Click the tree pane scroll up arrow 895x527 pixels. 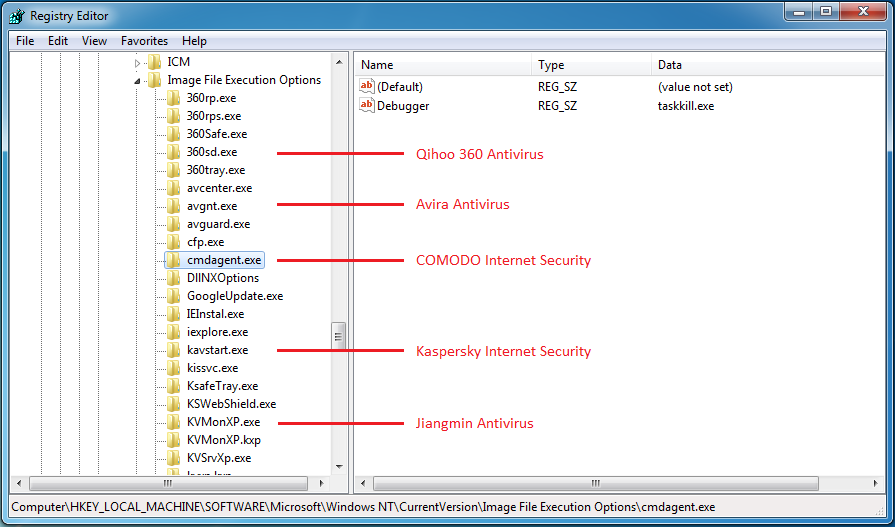click(x=339, y=62)
